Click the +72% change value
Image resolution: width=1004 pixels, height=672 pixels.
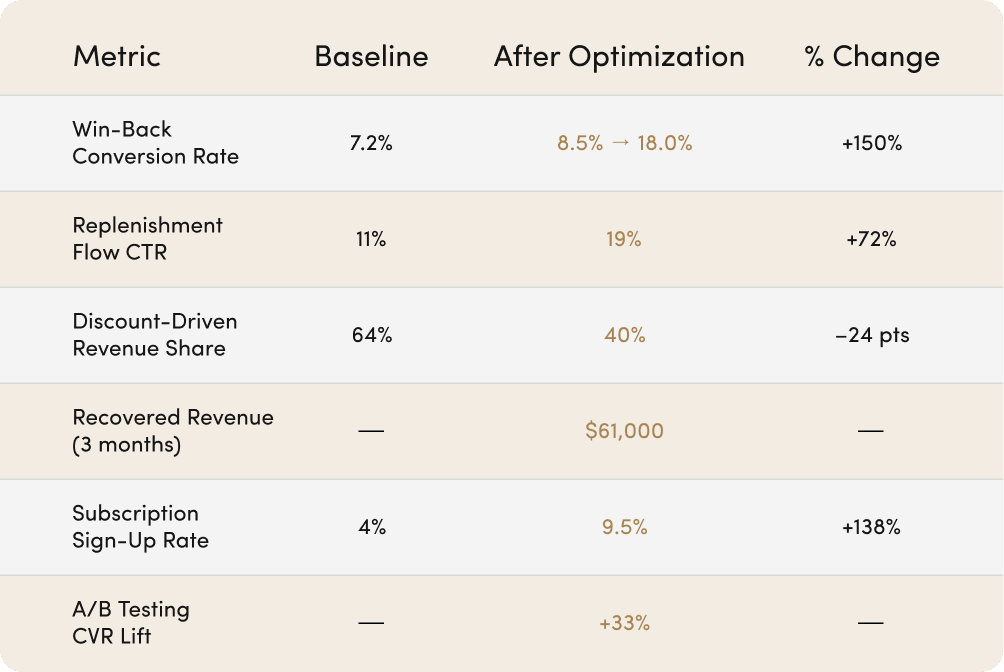869,240
